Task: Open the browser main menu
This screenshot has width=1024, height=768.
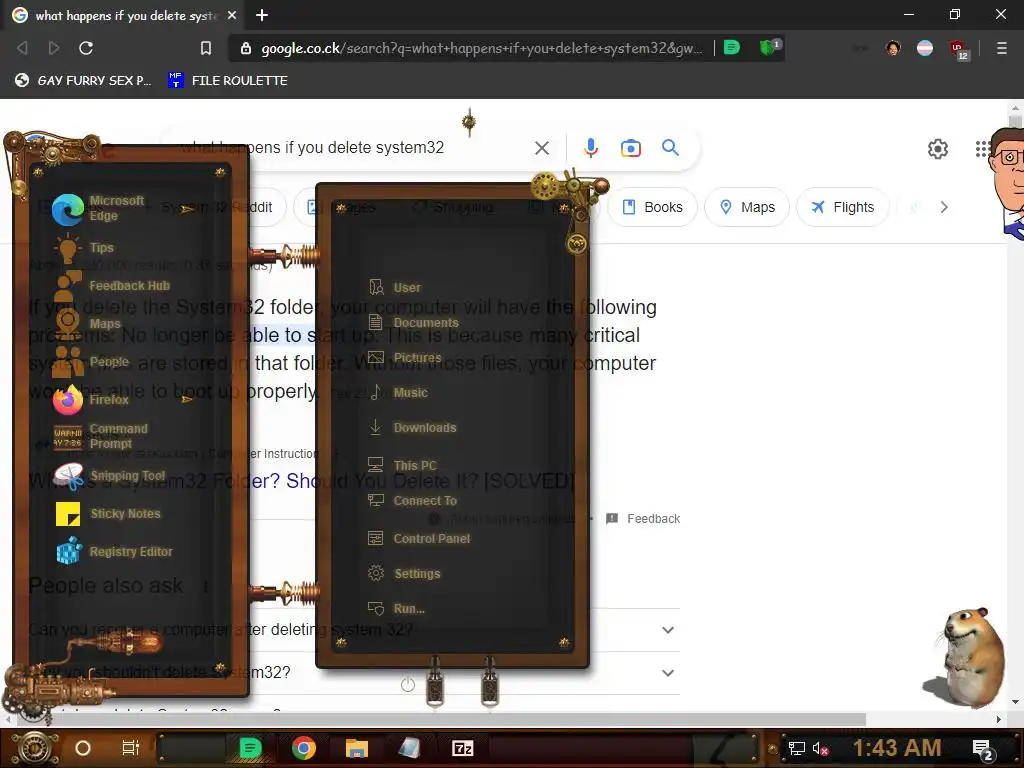Action: pos(1001,48)
